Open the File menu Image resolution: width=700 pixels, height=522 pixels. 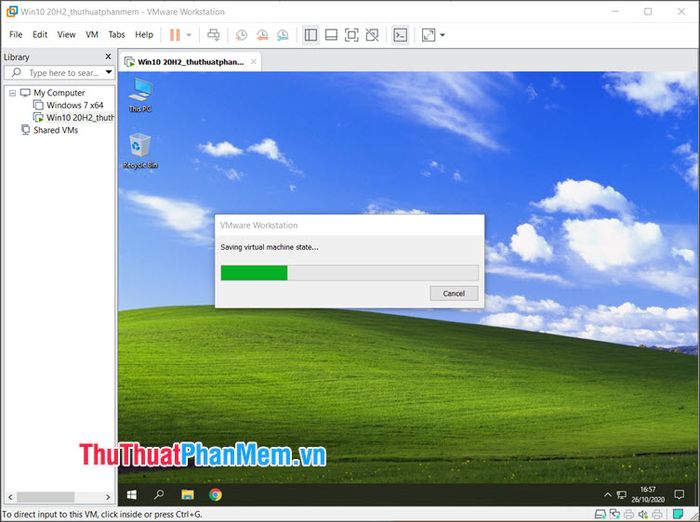(16, 34)
